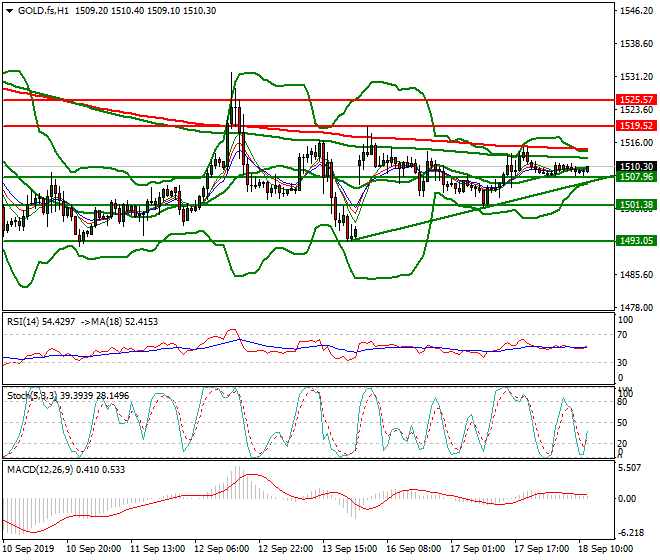Select the 1531.20 price scale value
This screenshot has height=560, width=660.
pyautogui.click(x=636, y=77)
